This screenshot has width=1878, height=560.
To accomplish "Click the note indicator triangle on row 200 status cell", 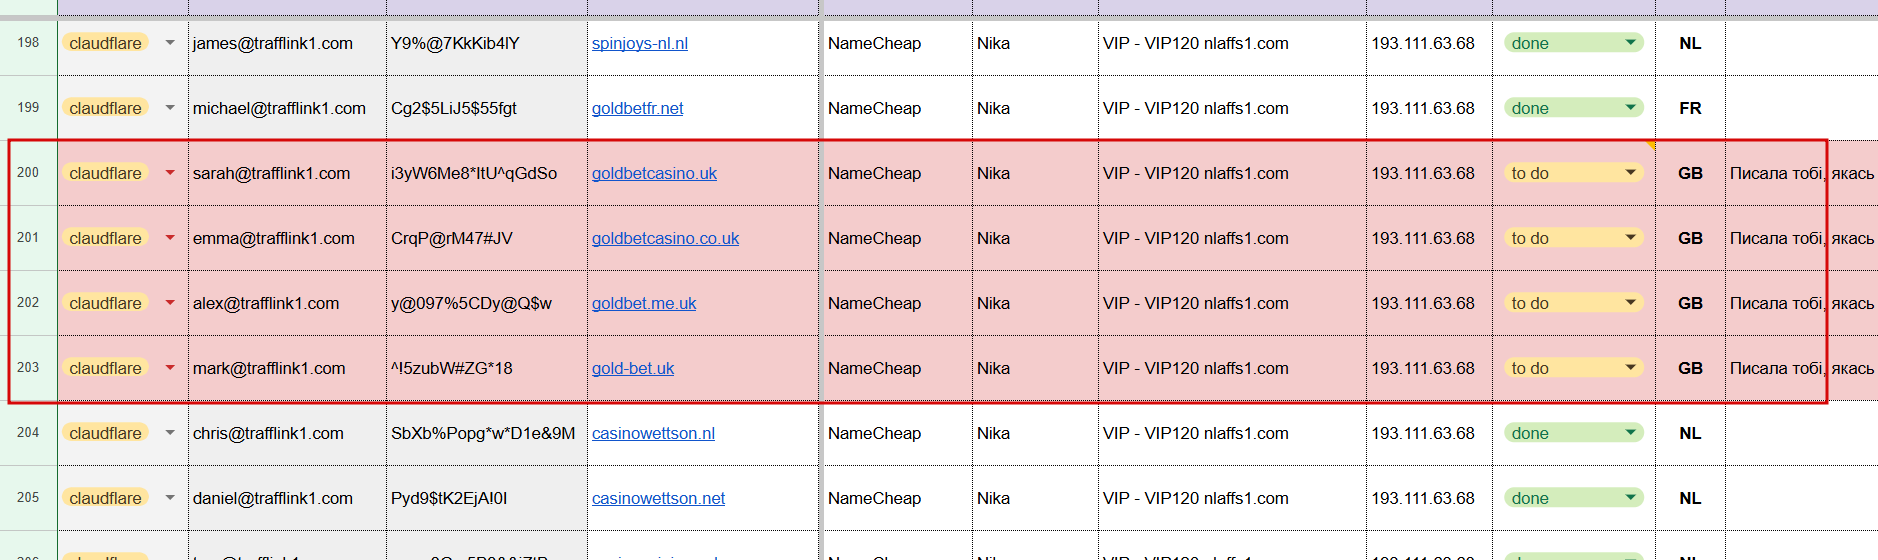I will (x=1651, y=145).
